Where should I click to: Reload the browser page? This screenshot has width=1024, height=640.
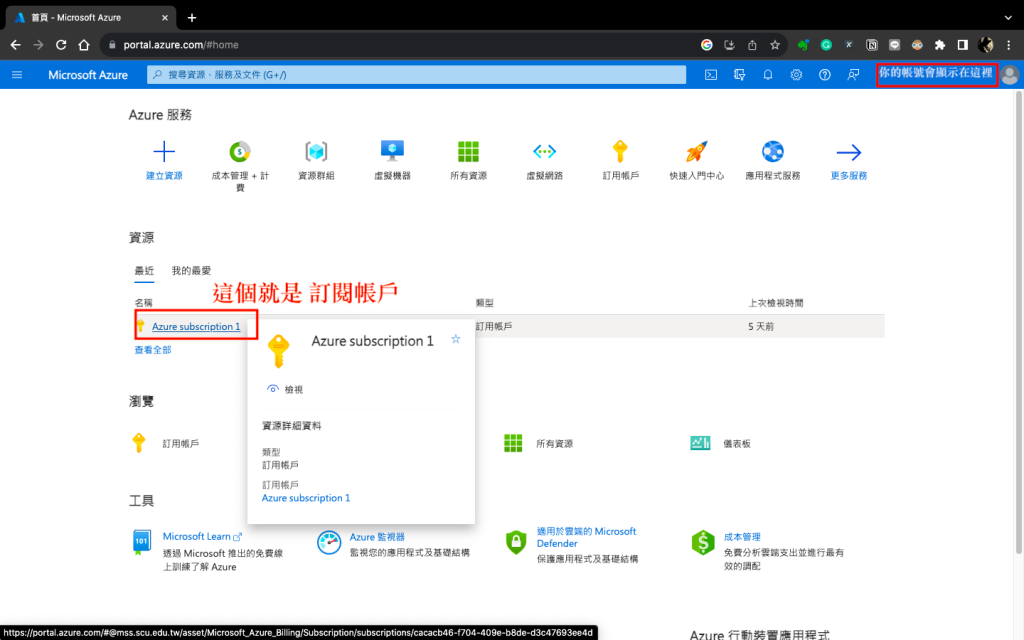(61, 45)
